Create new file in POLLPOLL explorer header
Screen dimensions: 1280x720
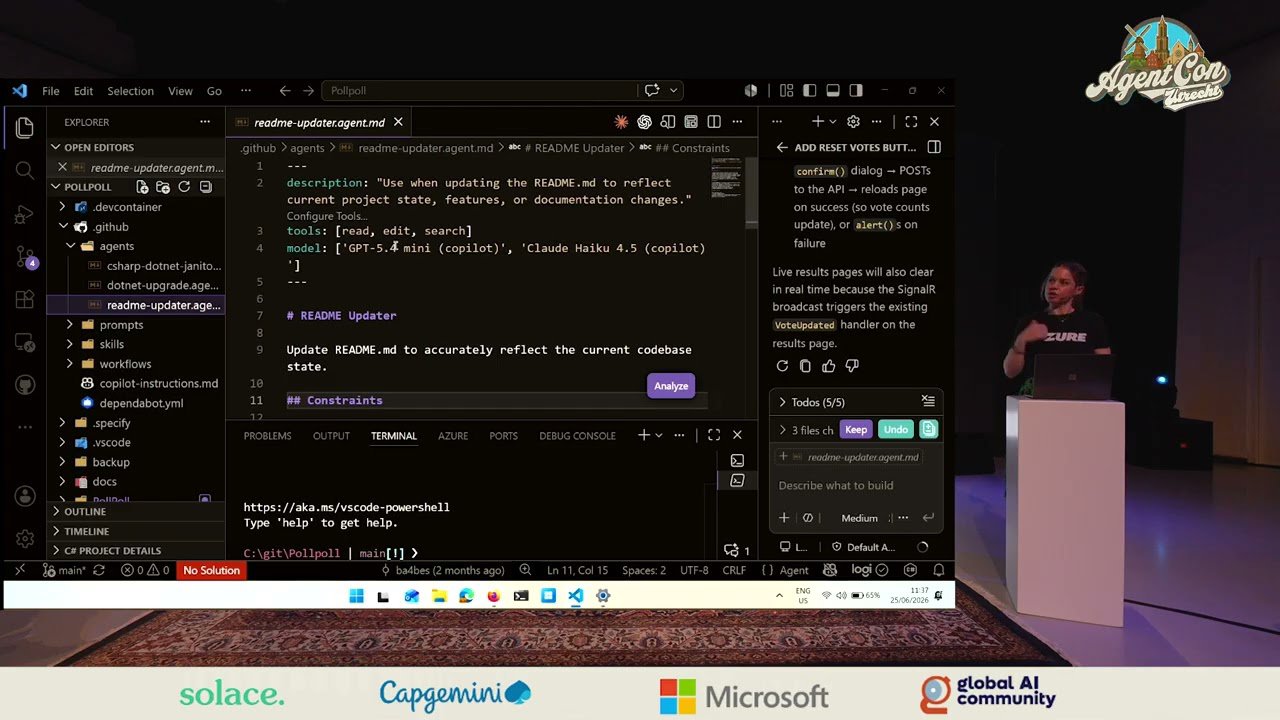142,187
